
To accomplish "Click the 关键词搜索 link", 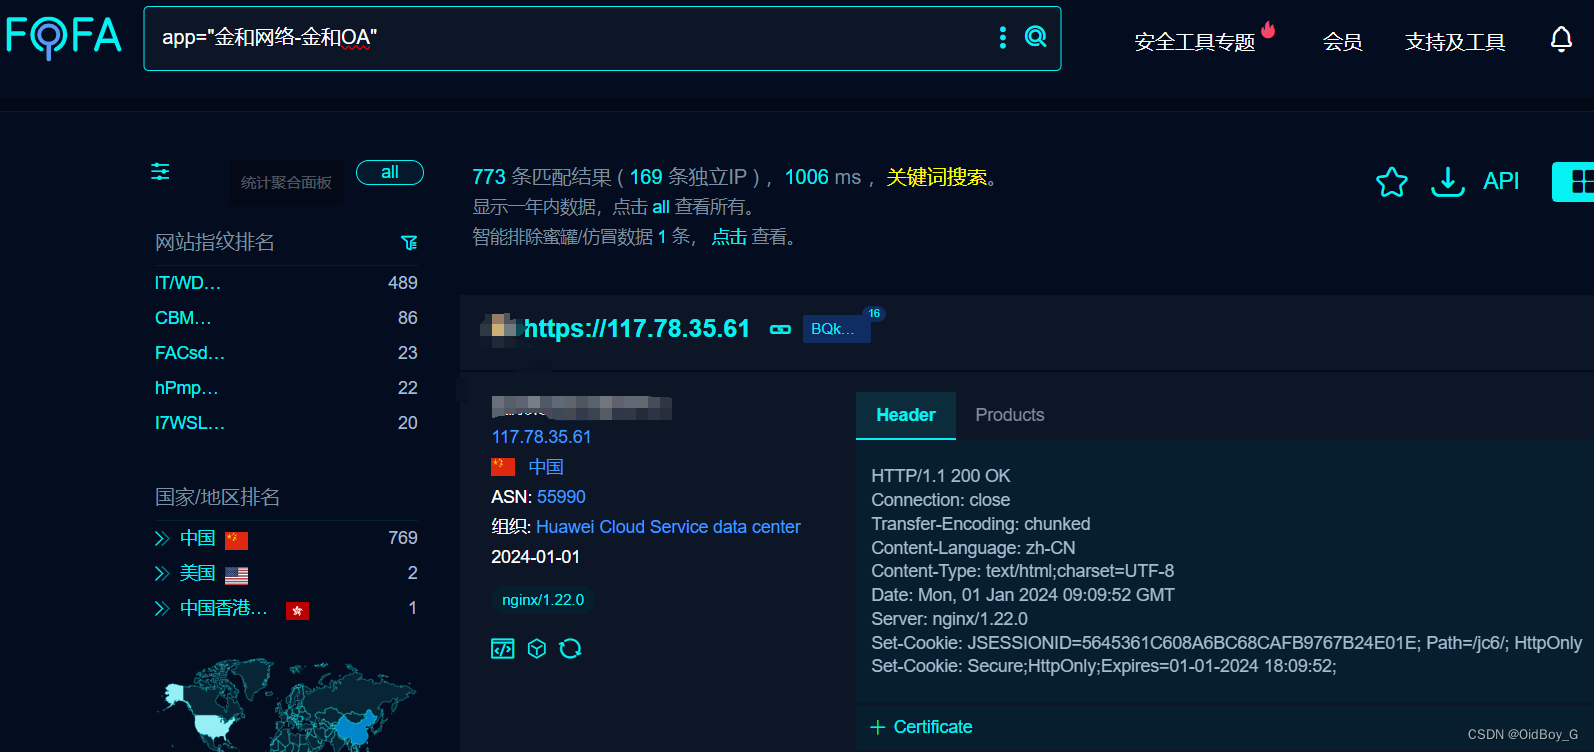I will click(x=937, y=177).
